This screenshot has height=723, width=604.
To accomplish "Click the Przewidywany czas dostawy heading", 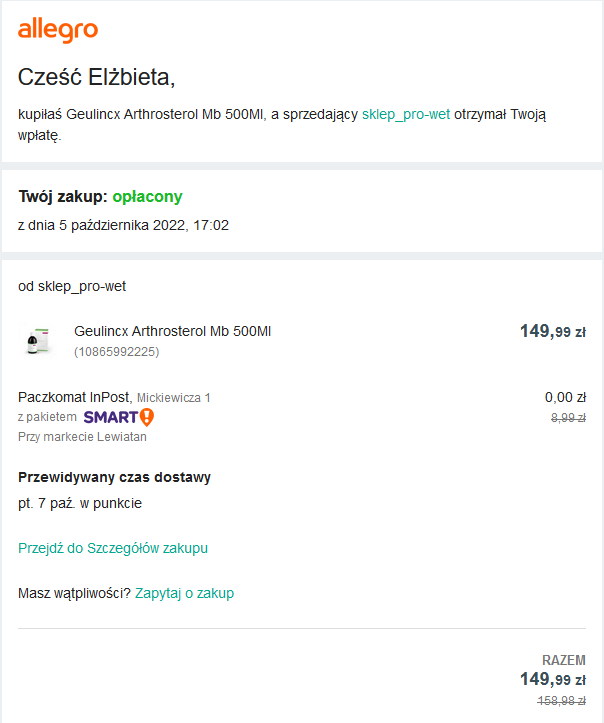I will pos(114,477).
